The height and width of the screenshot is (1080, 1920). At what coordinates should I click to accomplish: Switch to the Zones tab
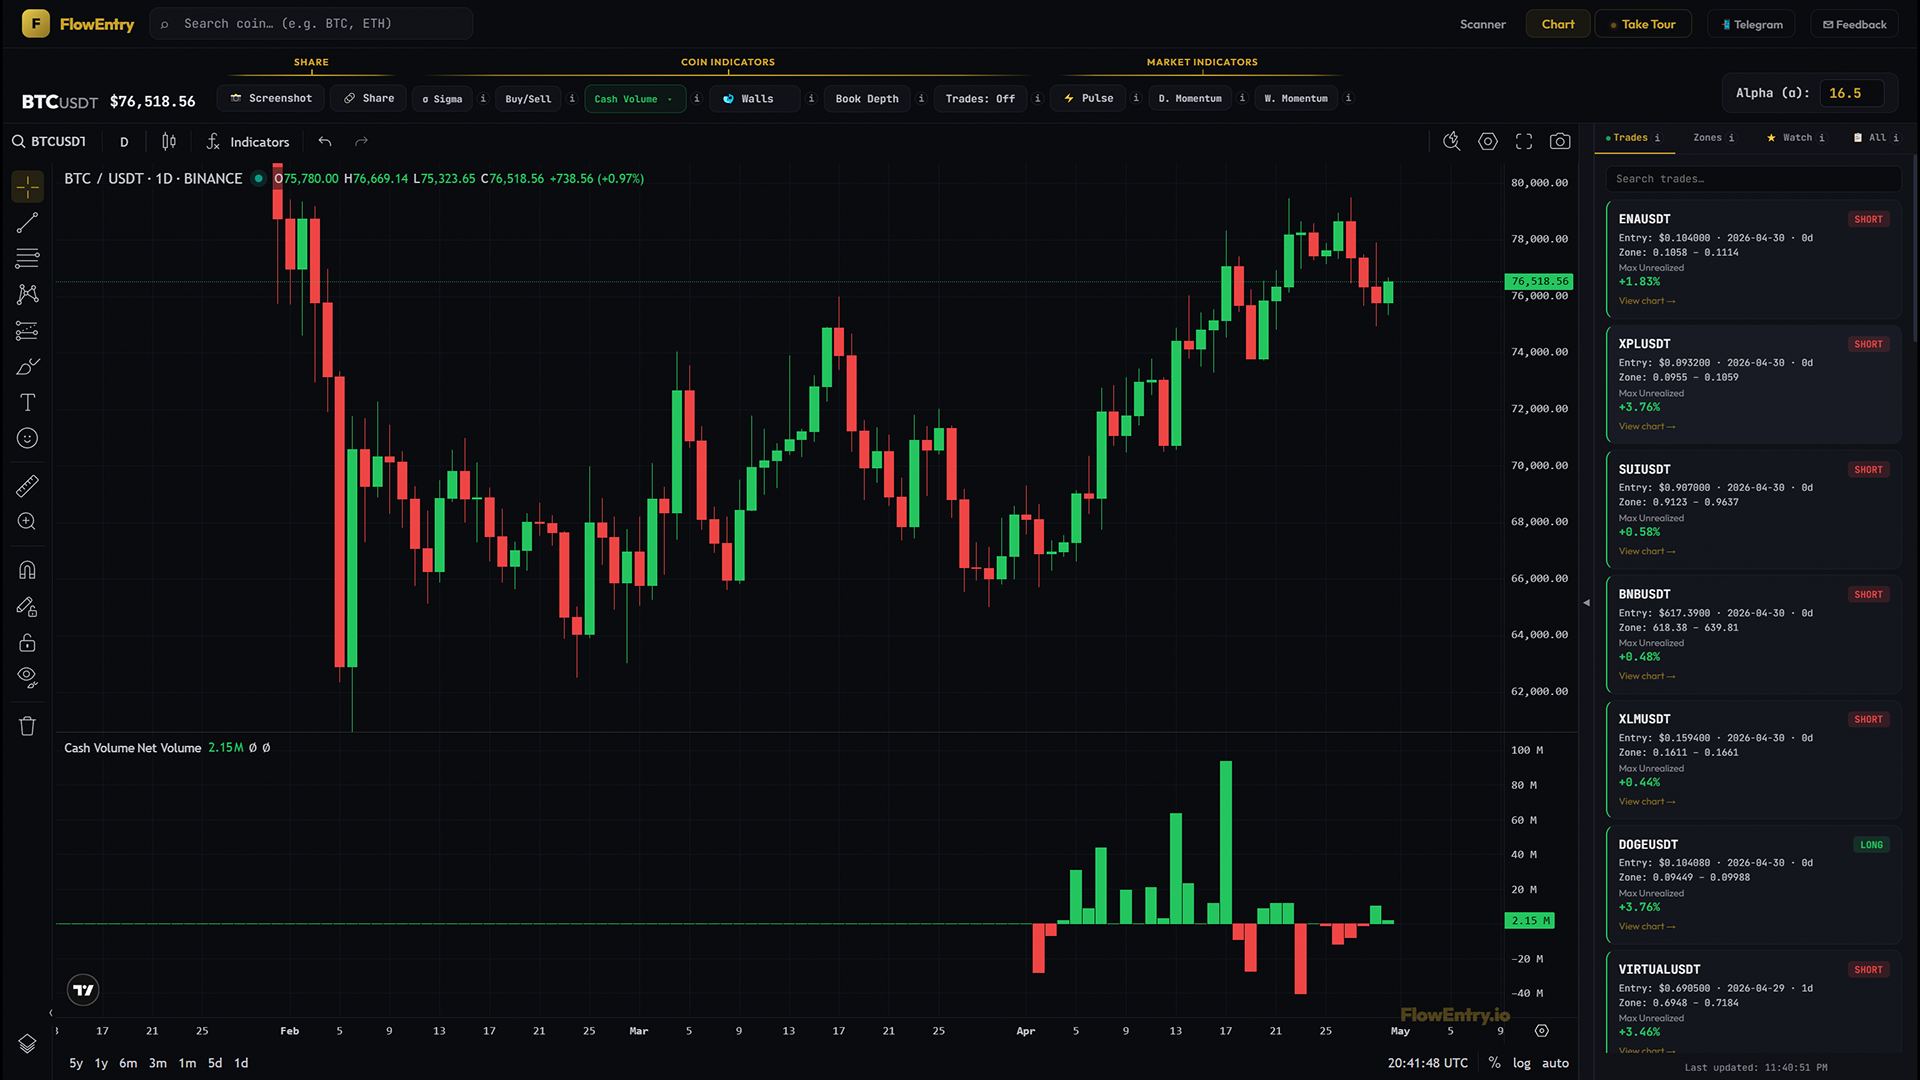(1713, 138)
